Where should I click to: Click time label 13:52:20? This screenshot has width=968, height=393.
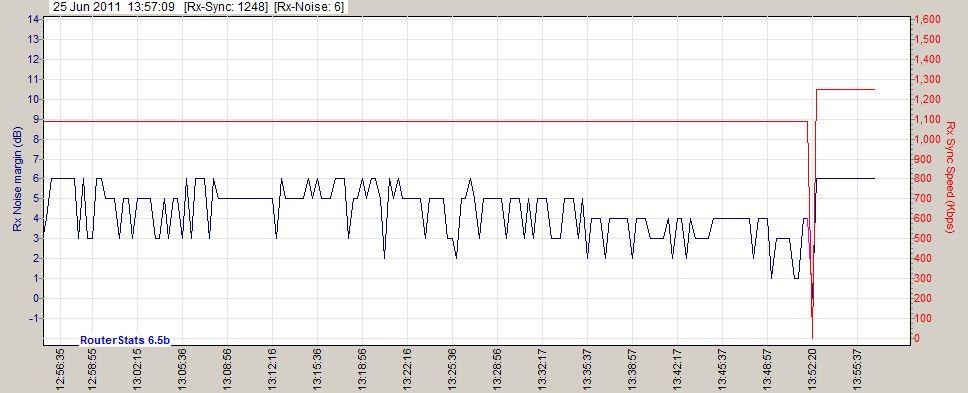click(813, 370)
